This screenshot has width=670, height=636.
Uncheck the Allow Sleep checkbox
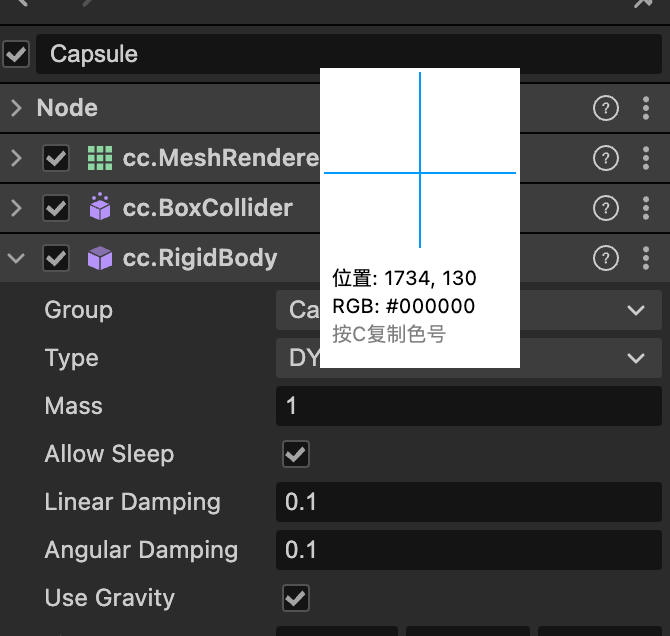coord(296,454)
